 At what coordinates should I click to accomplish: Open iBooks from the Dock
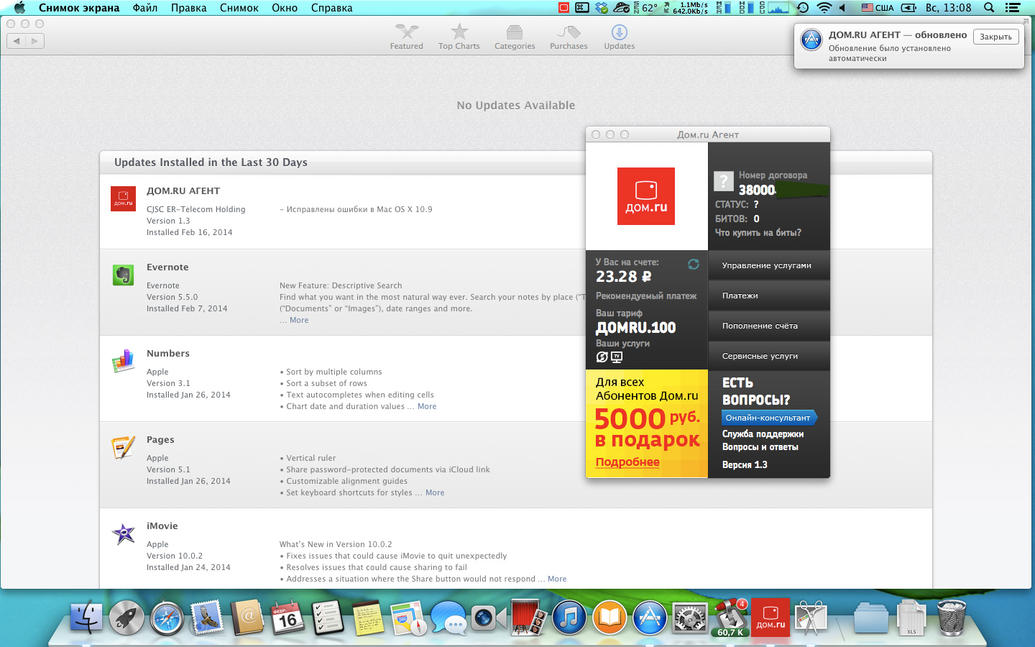tap(609, 619)
